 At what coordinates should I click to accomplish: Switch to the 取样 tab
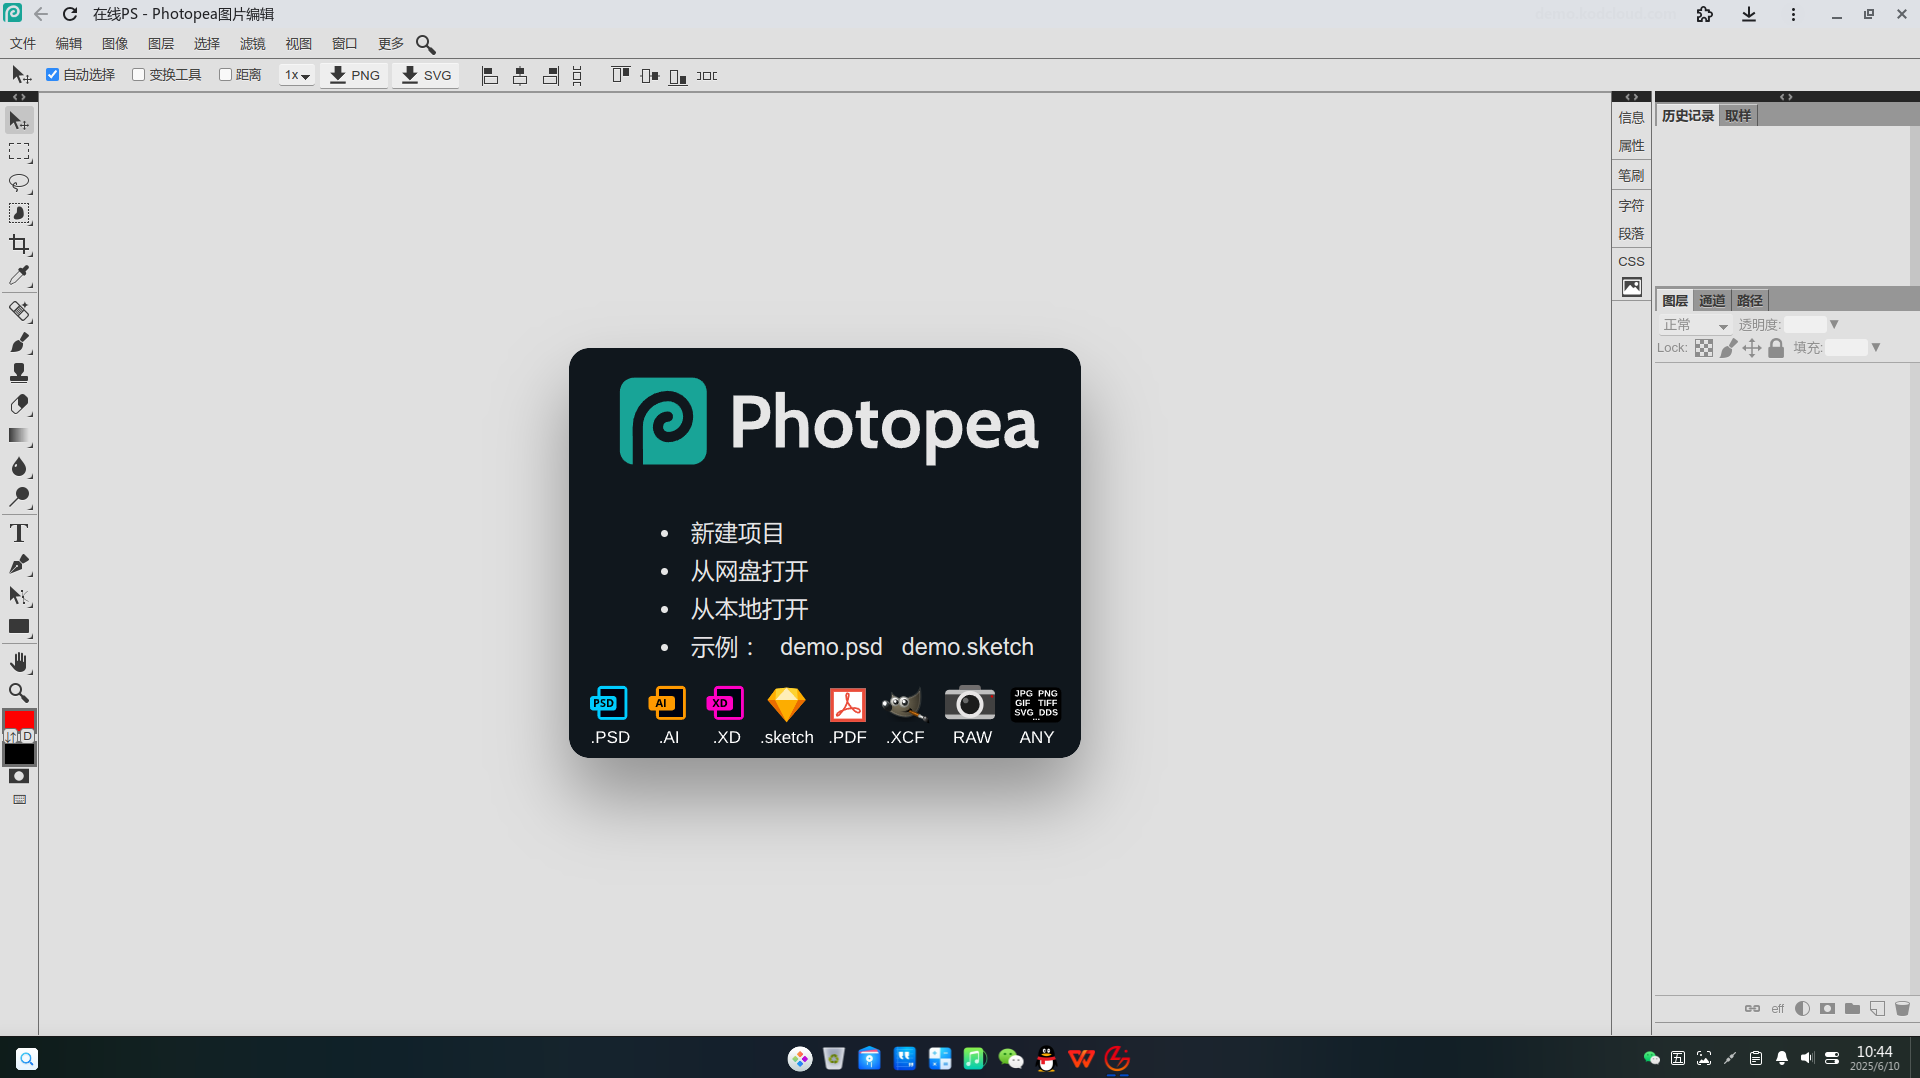(x=1738, y=116)
